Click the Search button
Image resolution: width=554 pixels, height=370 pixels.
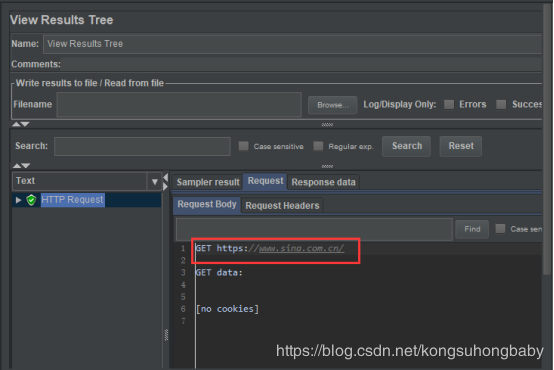[x=406, y=146]
